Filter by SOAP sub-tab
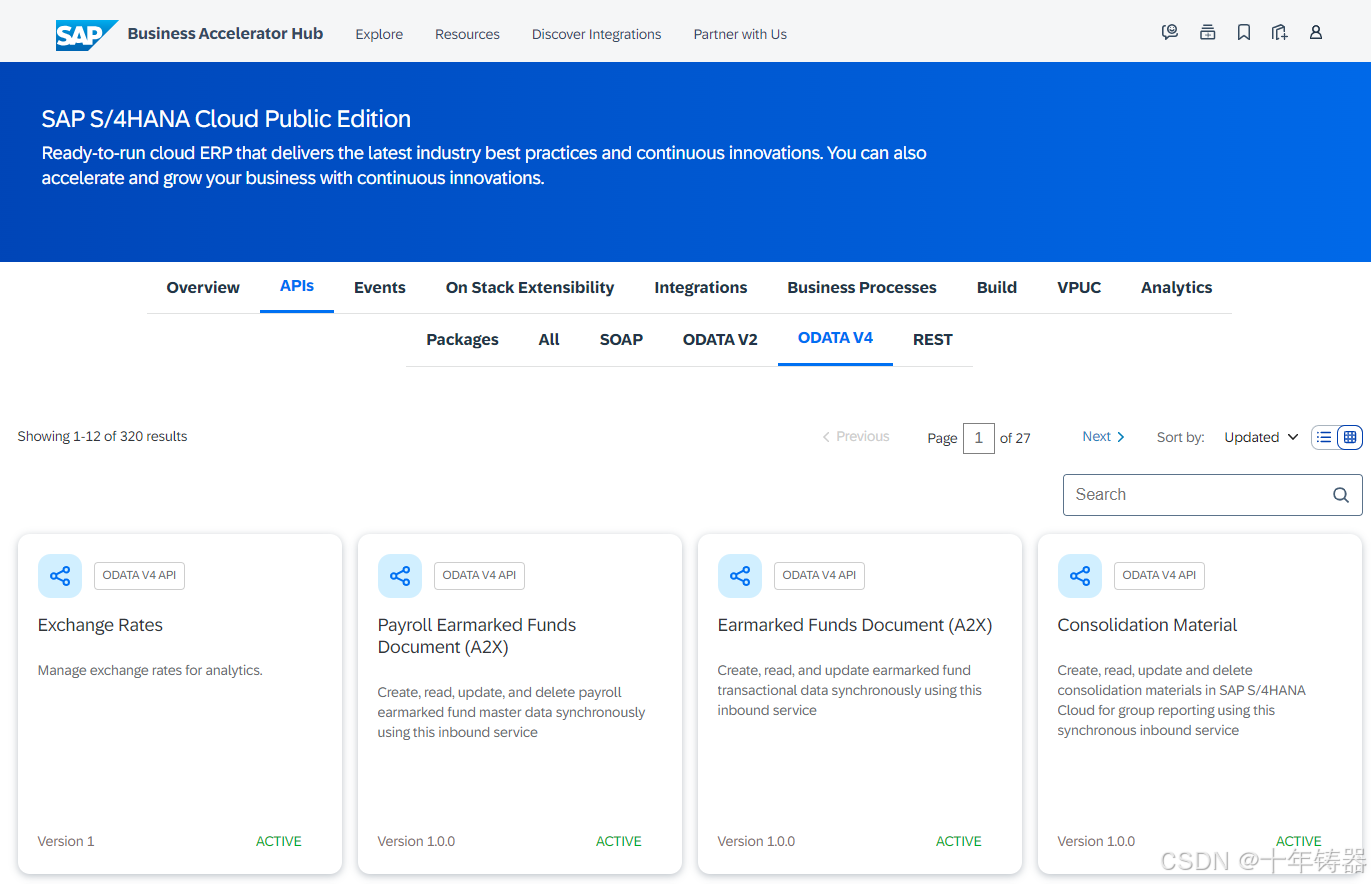 pos(621,339)
